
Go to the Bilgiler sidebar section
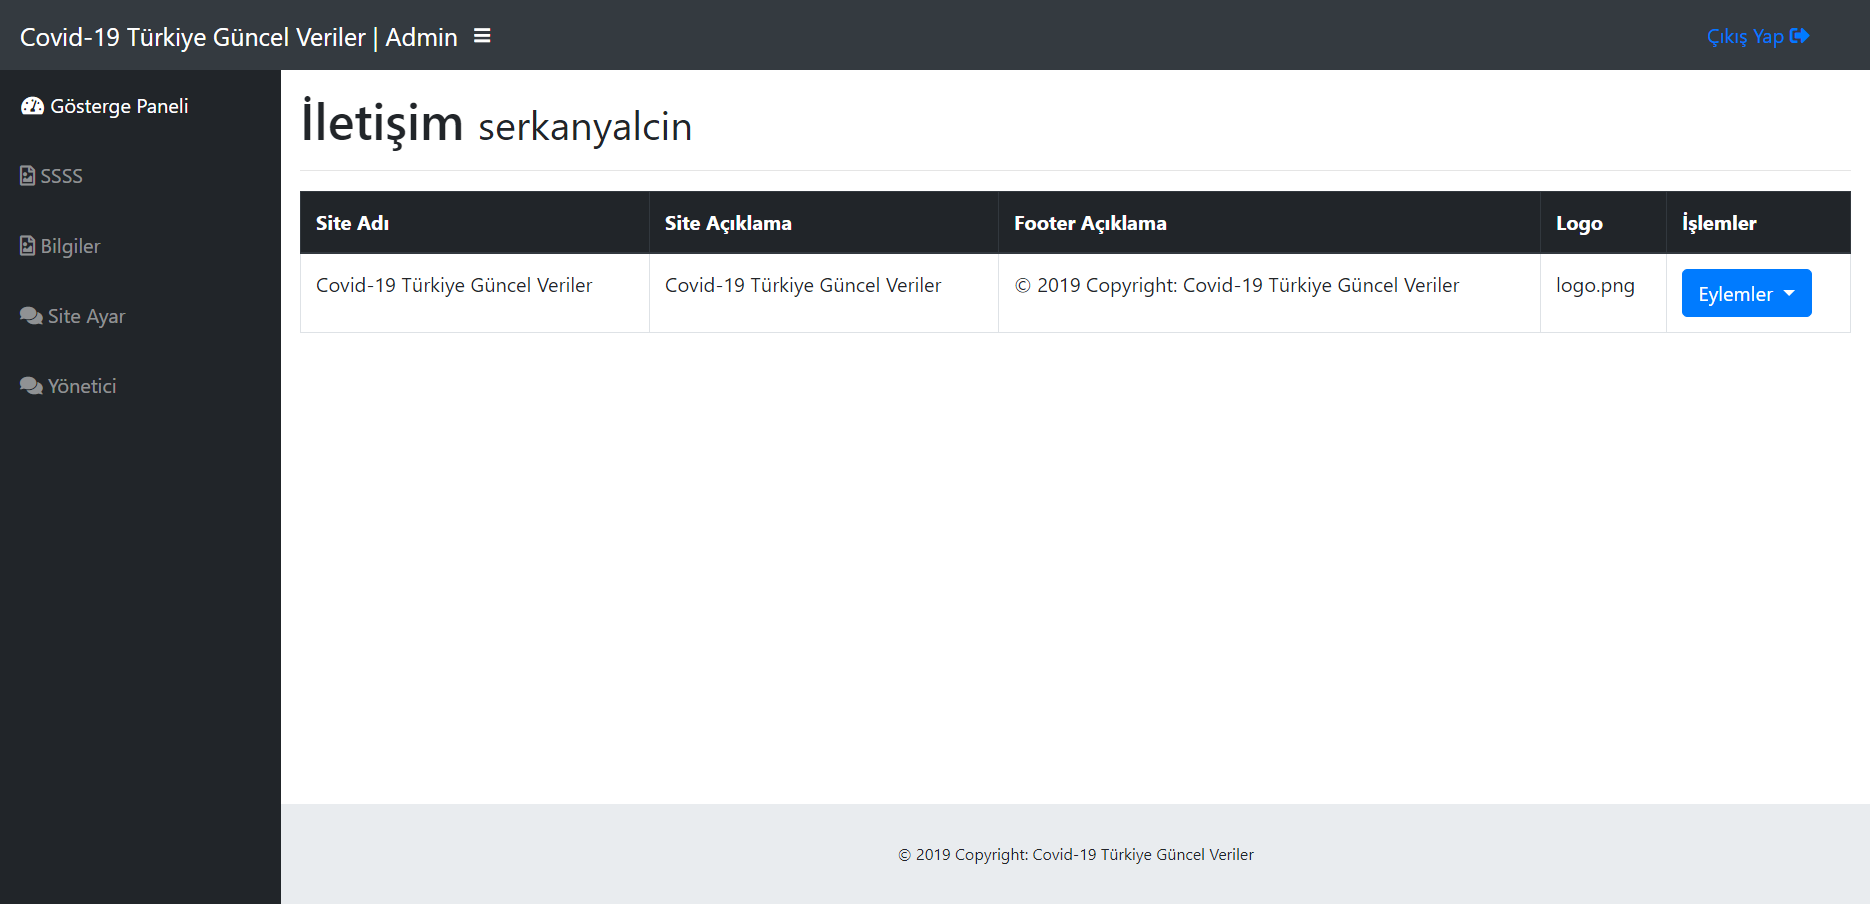pyautogui.click(x=70, y=246)
